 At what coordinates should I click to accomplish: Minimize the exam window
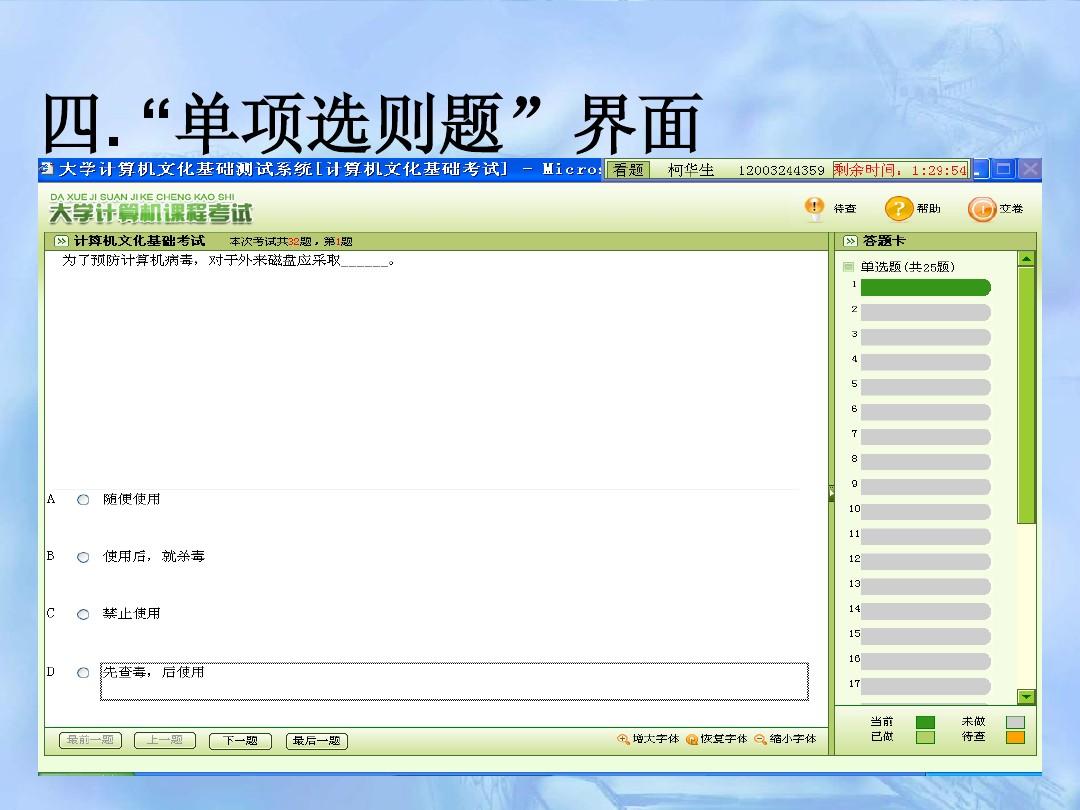pyautogui.click(x=981, y=169)
